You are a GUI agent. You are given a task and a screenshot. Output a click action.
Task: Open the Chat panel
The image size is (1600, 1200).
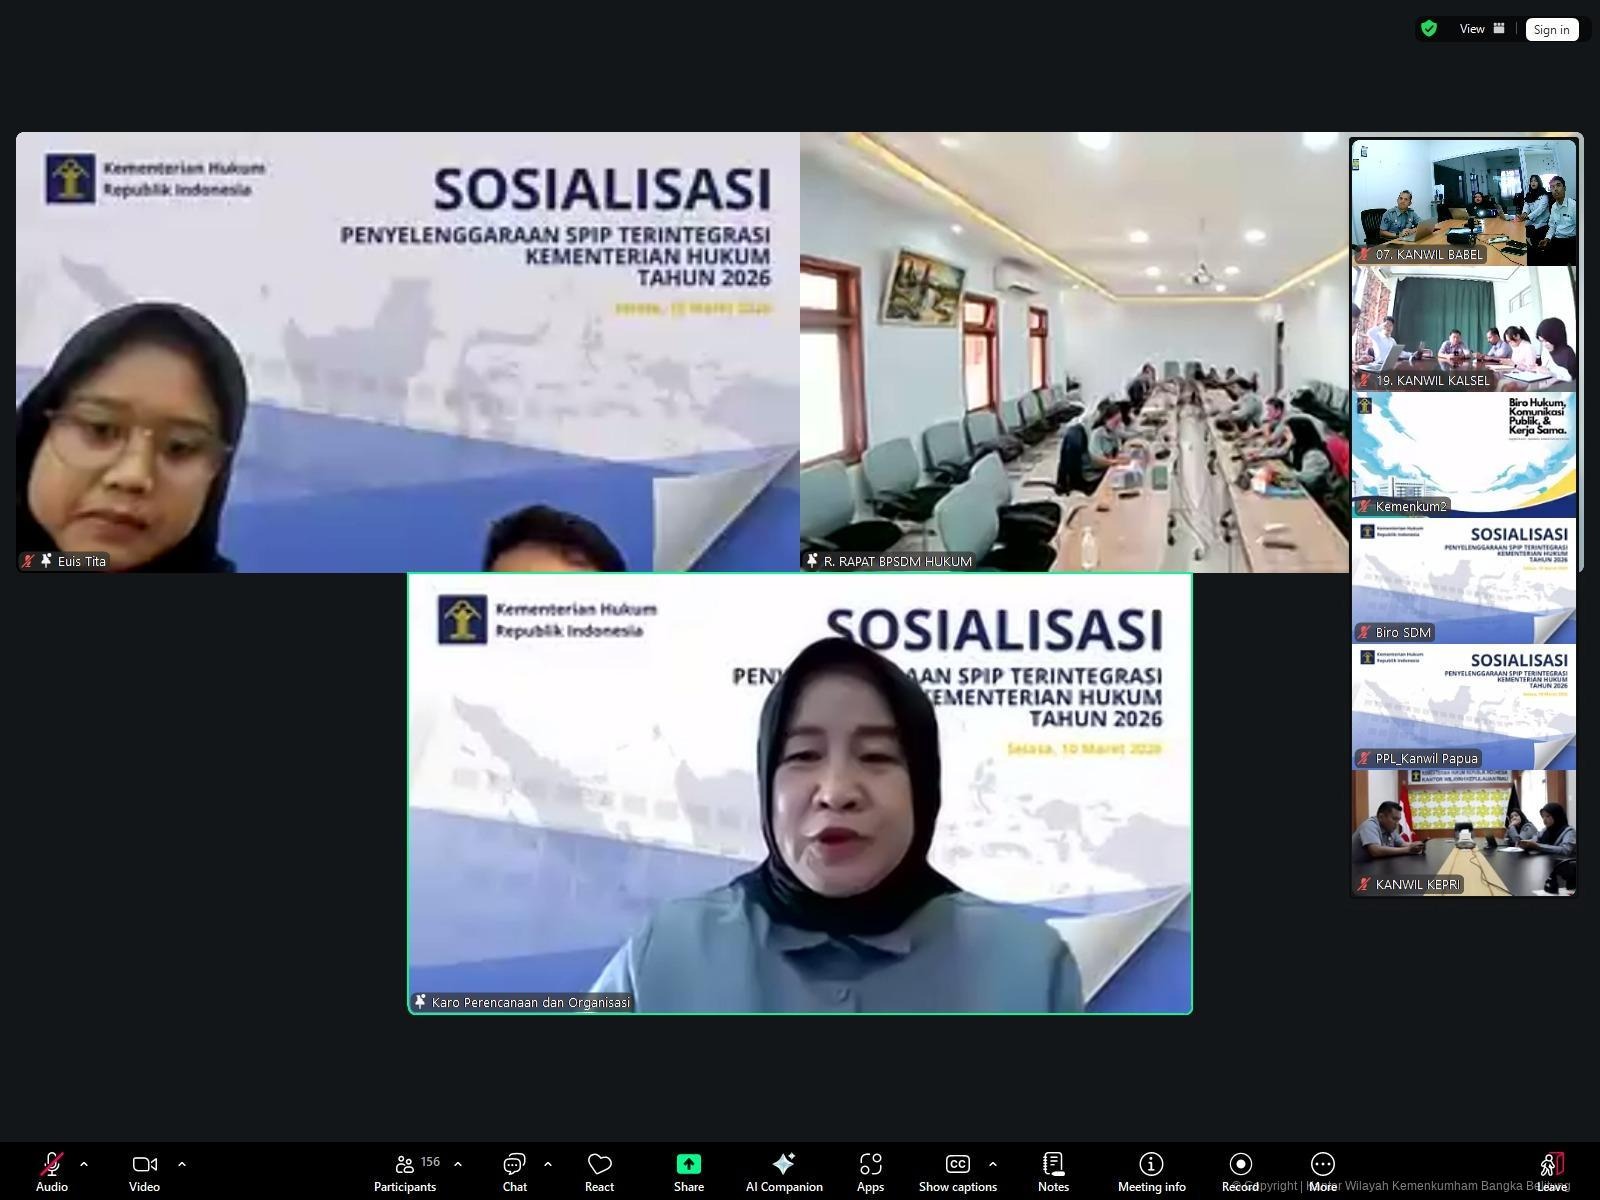tap(515, 1172)
